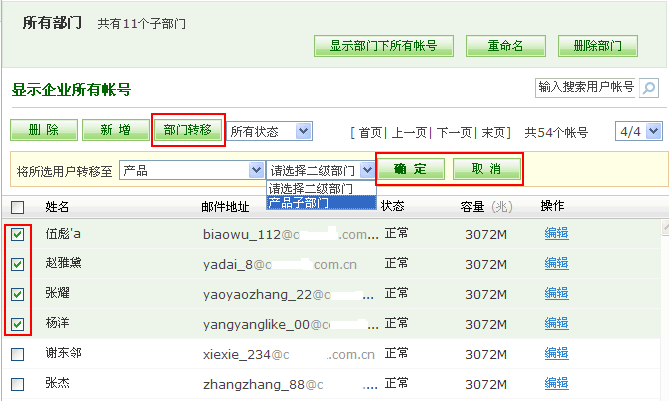Select 请选择二级部门 option in open list
The width and height of the screenshot is (669, 401).
click(x=320, y=189)
